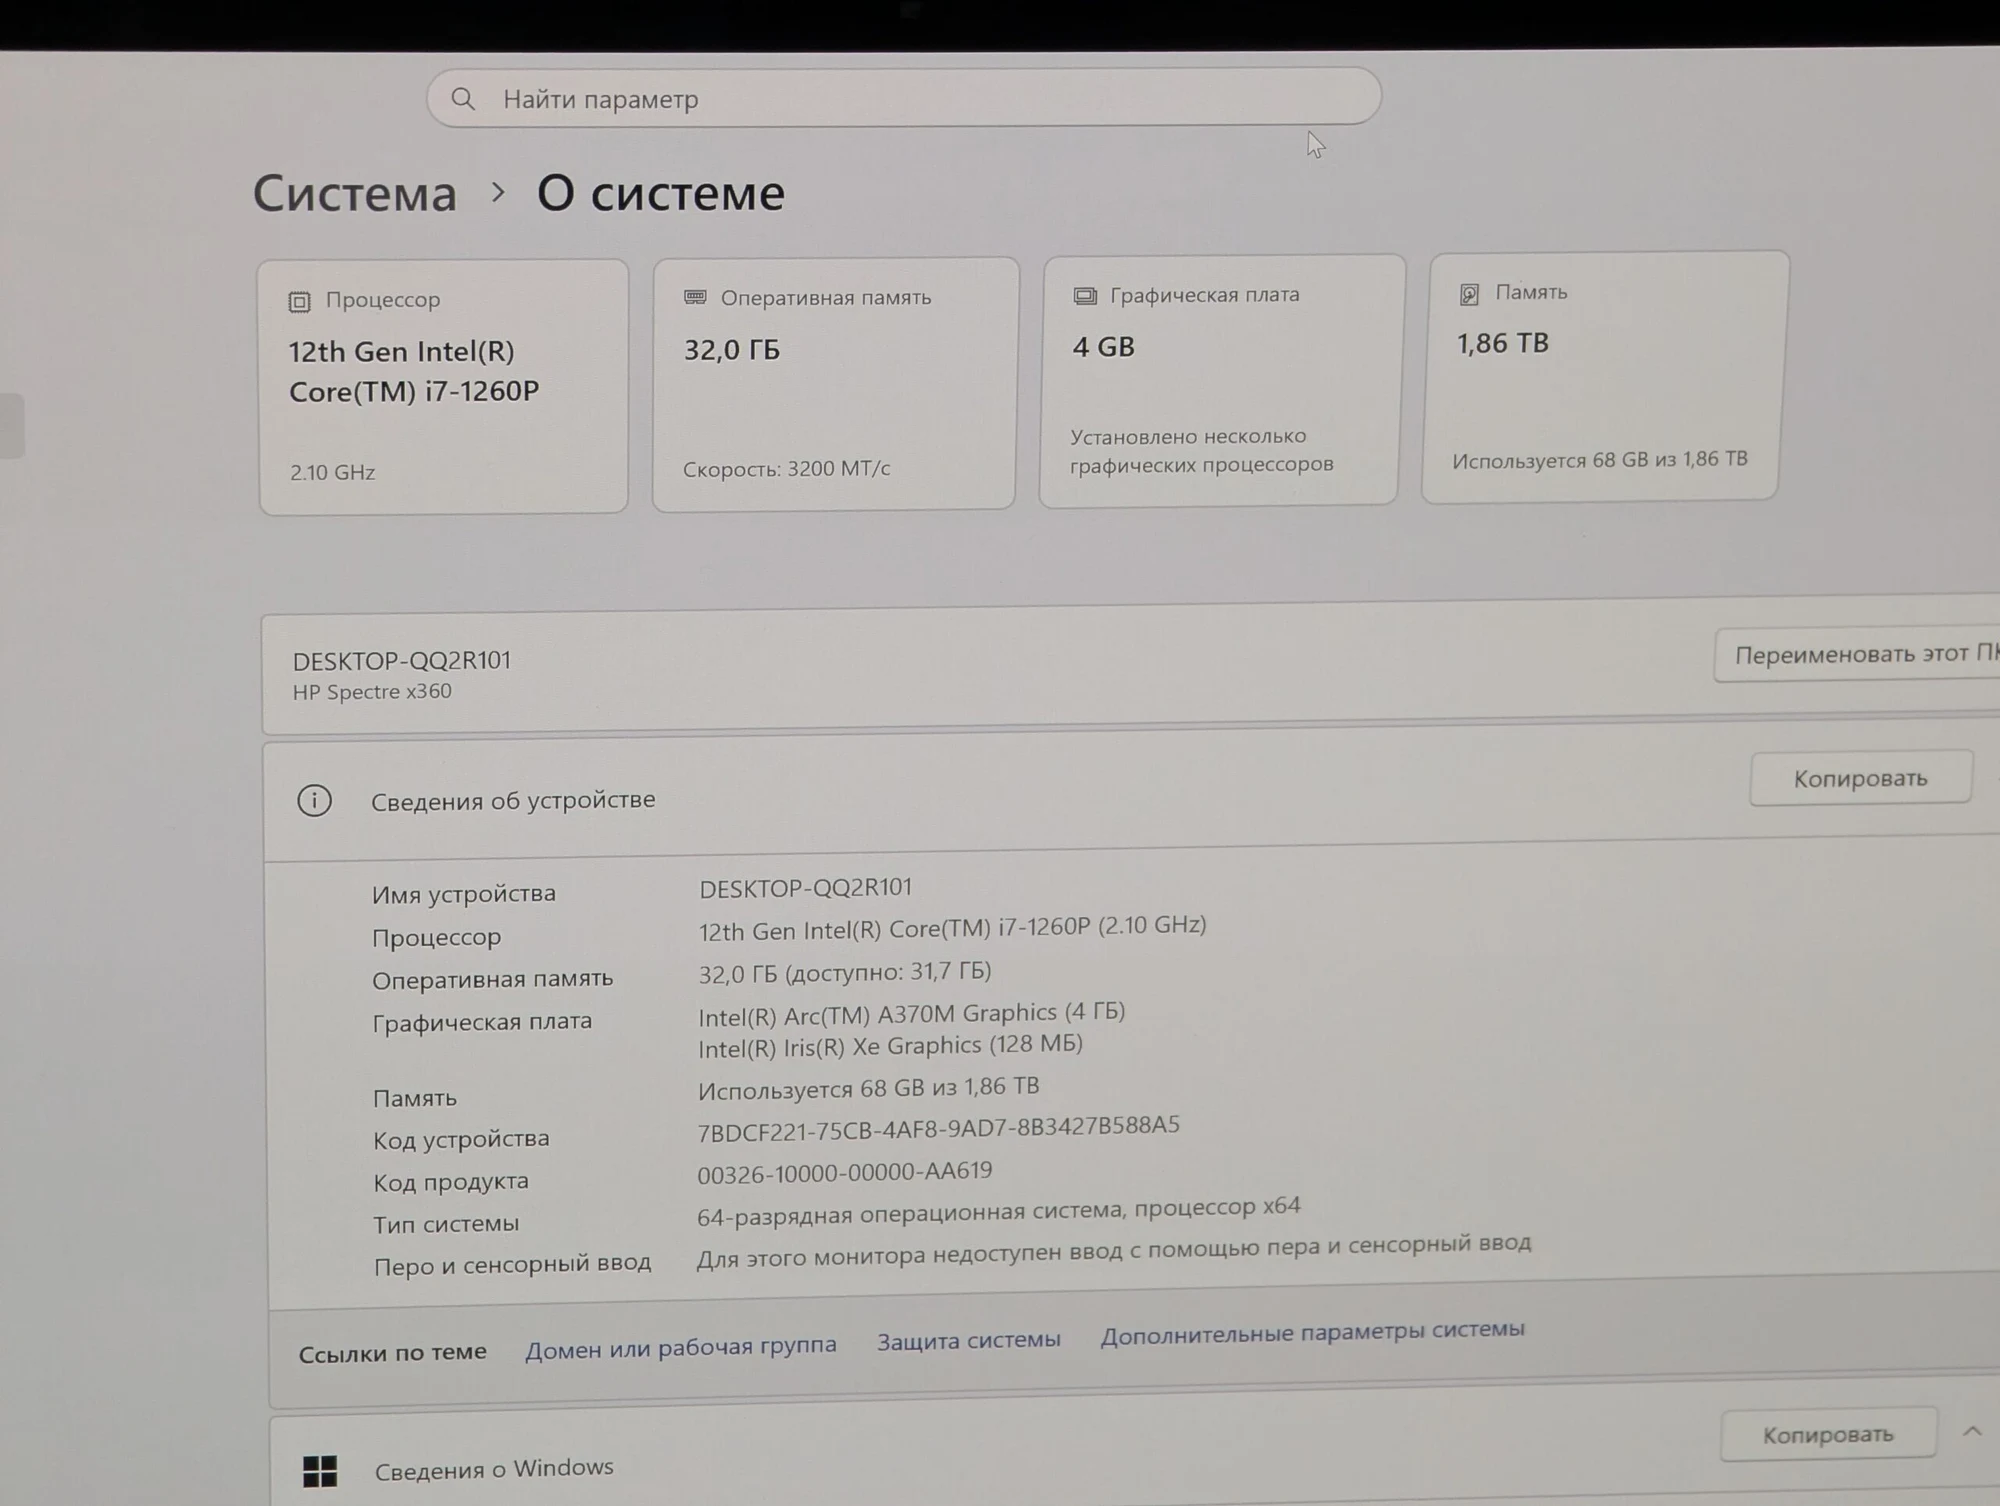Click the info circle icon

(314, 801)
